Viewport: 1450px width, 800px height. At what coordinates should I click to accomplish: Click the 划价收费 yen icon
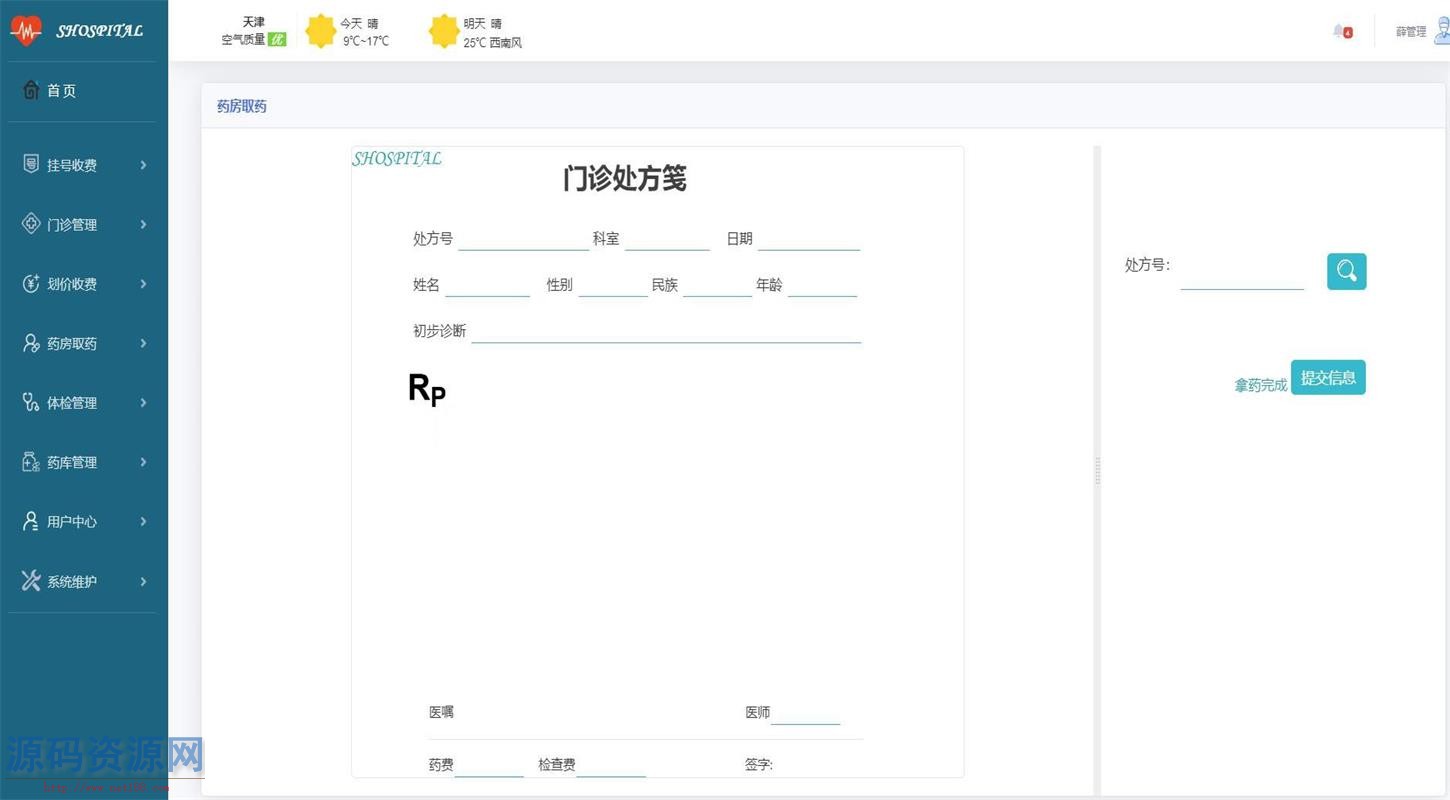[x=31, y=283]
